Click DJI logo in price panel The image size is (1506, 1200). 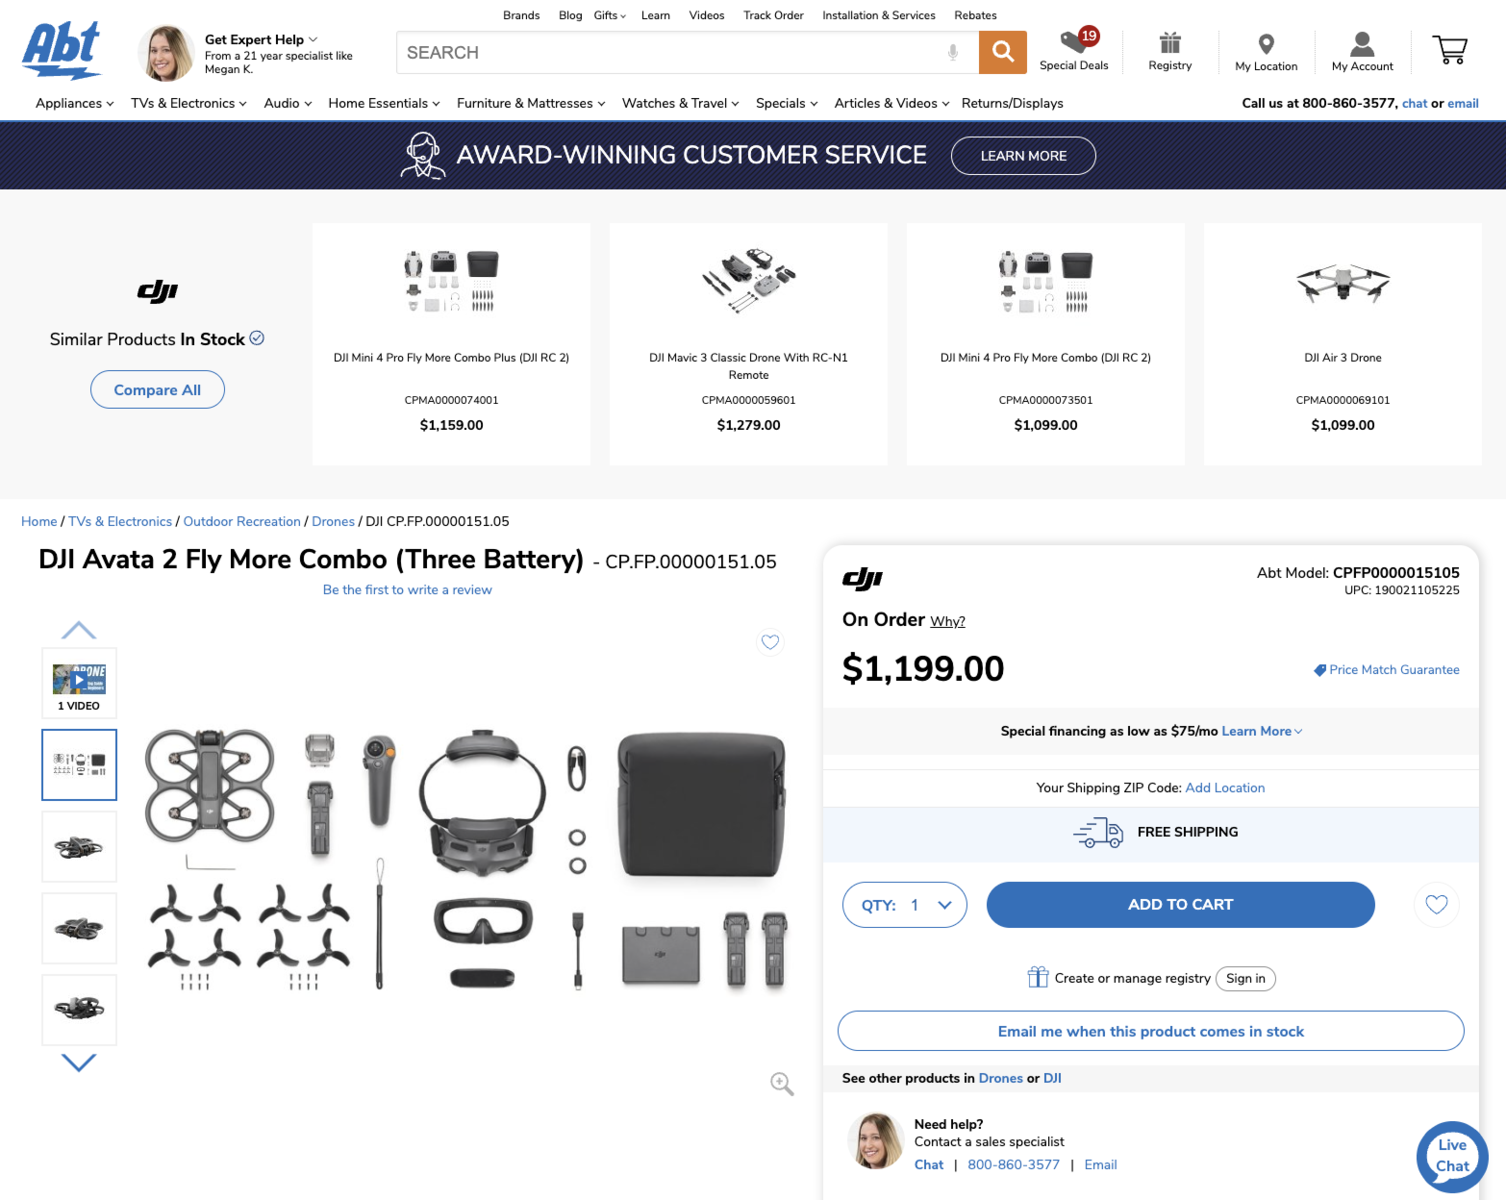click(x=862, y=579)
